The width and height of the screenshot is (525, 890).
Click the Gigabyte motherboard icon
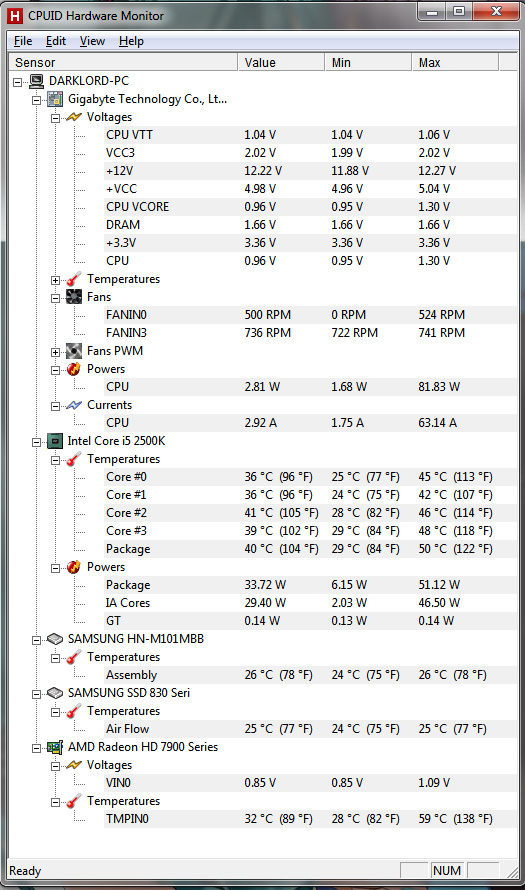click(55, 99)
